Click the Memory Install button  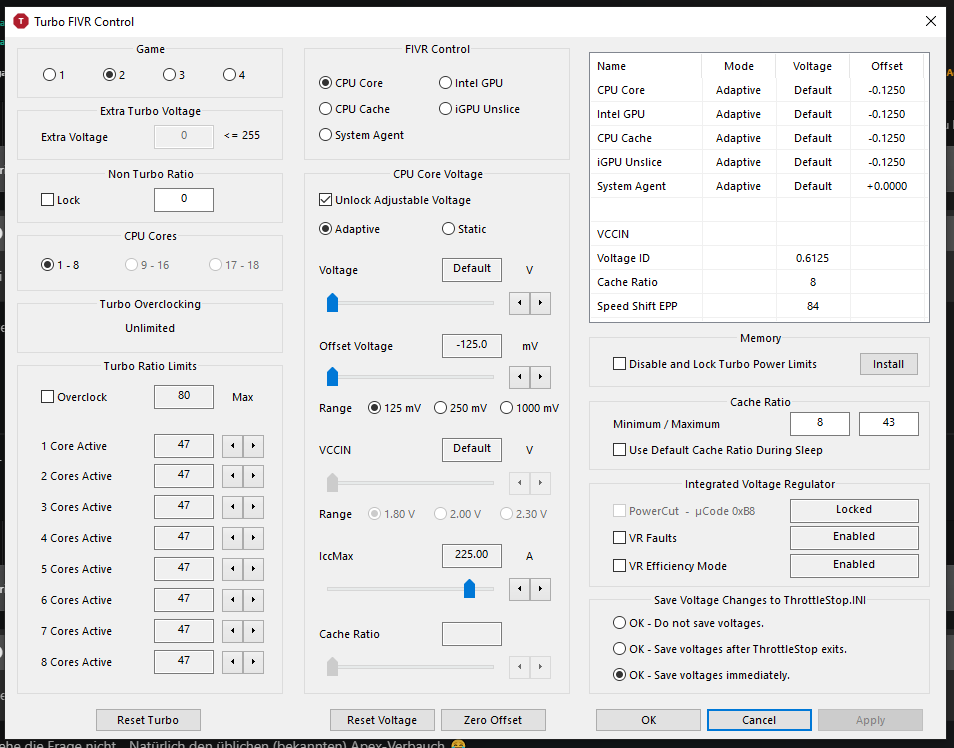(888, 364)
